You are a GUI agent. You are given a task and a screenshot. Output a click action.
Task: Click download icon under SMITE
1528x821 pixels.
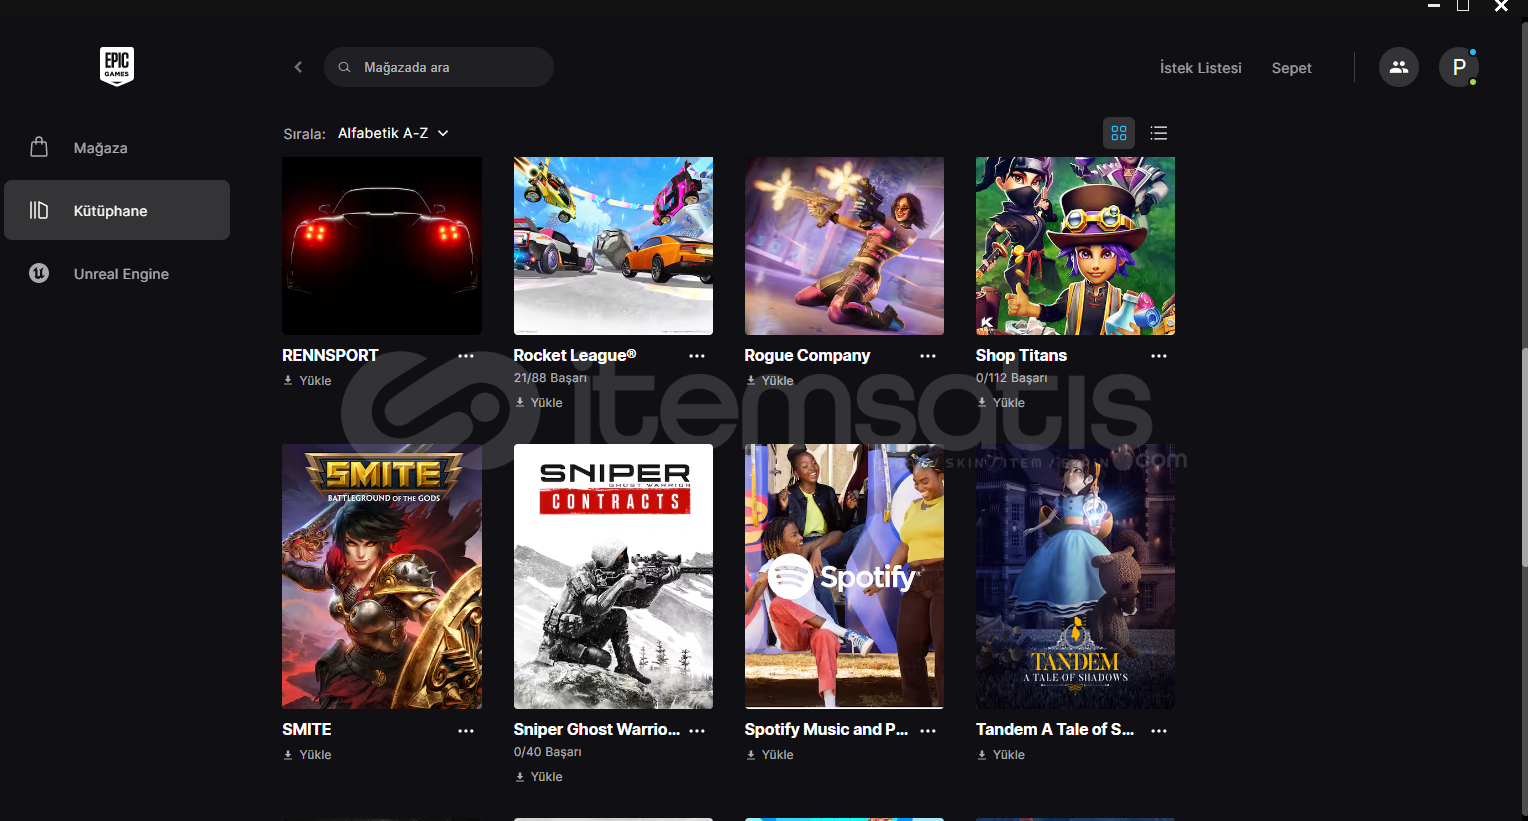[x=288, y=755]
